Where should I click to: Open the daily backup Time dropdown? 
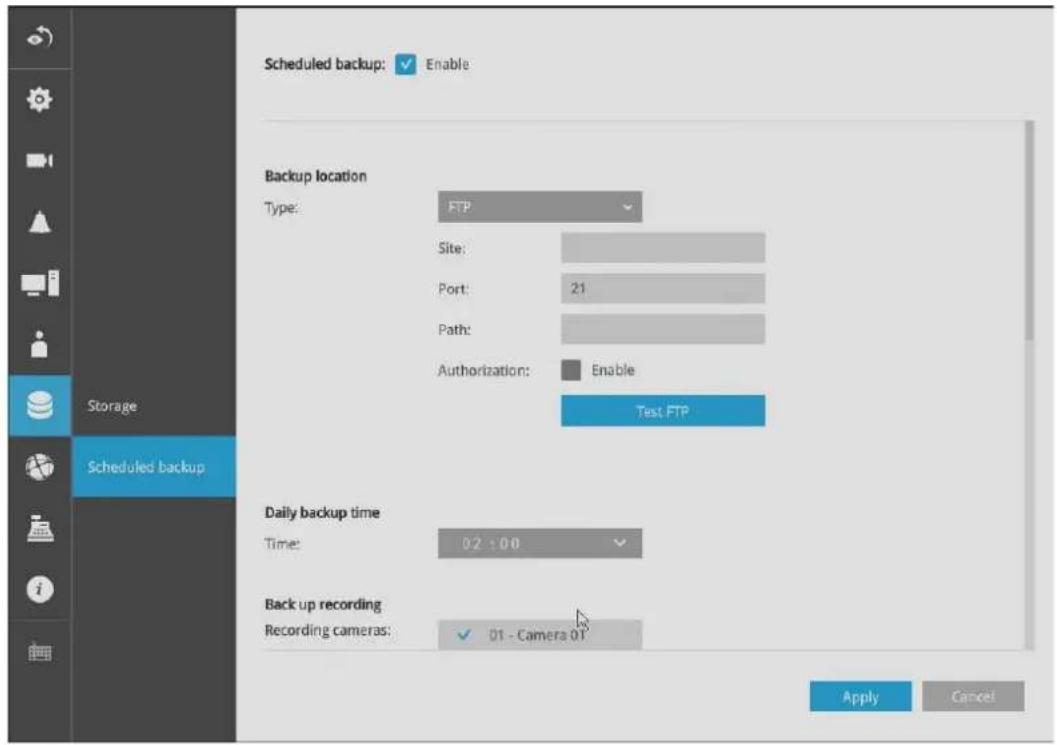click(540, 543)
